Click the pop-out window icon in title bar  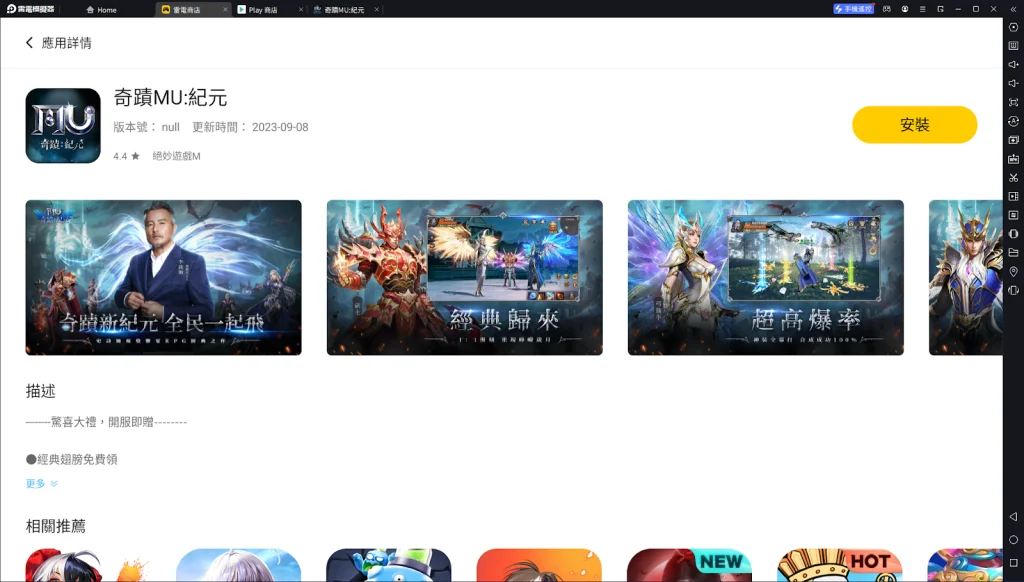click(x=940, y=9)
